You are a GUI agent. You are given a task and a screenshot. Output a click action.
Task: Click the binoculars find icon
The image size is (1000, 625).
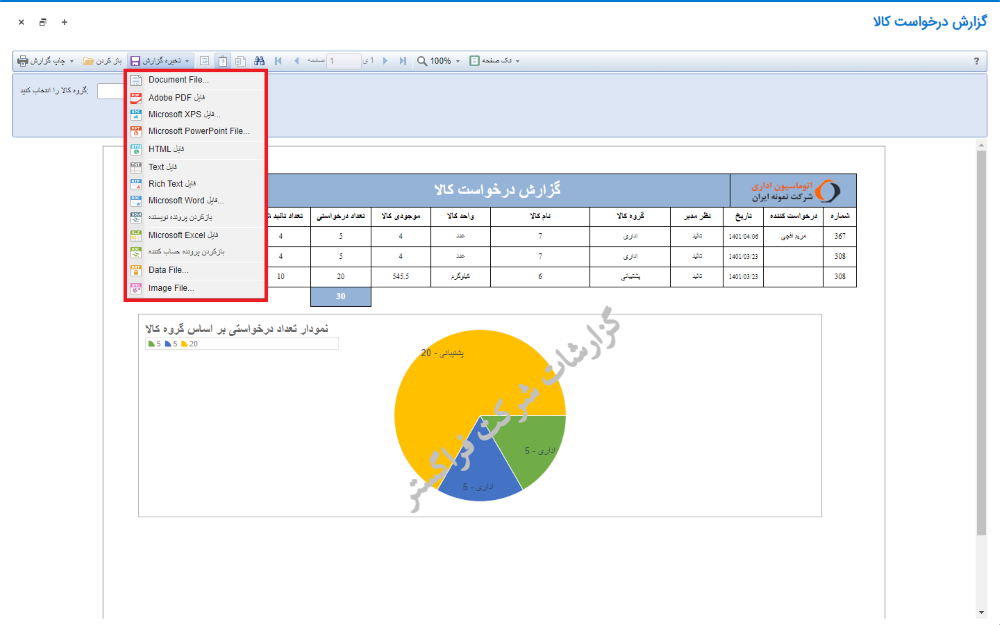tap(259, 61)
